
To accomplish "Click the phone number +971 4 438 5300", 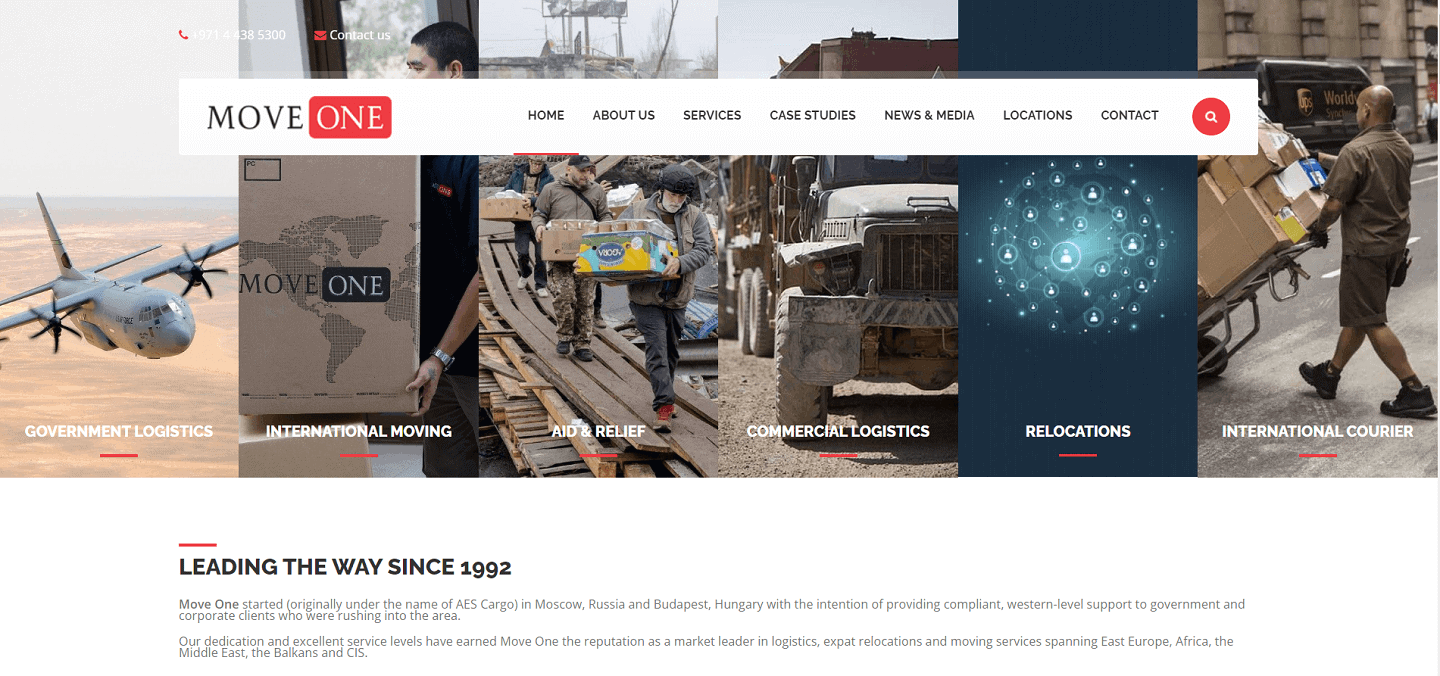I will [x=239, y=35].
